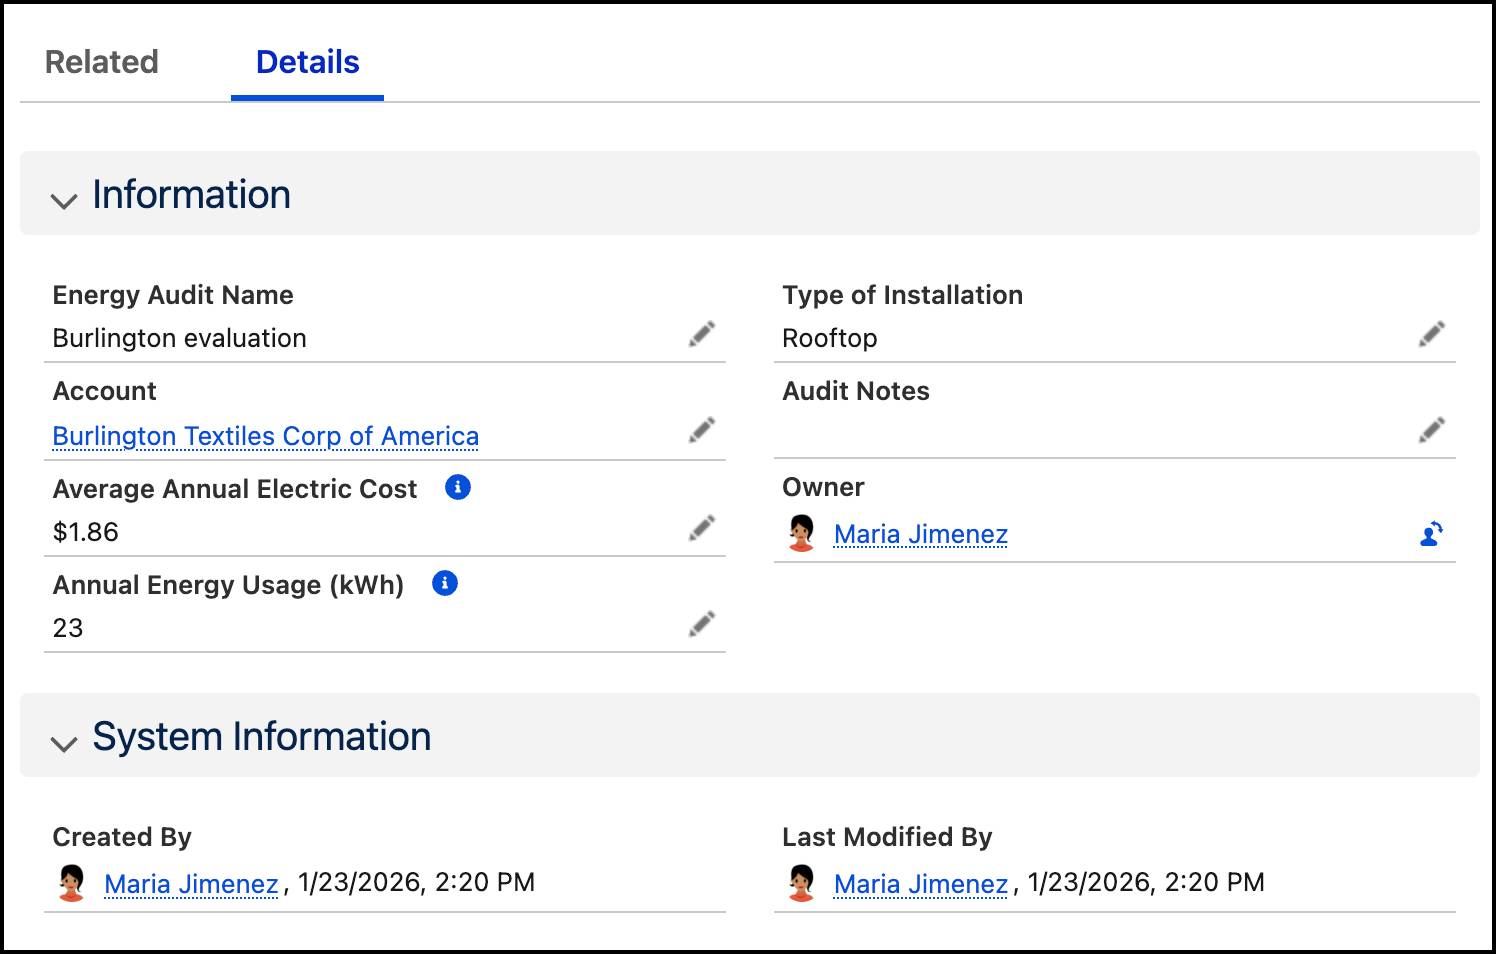
Task: Show the Average Annual Electric Cost help info
Action: (x=457, y=487)
